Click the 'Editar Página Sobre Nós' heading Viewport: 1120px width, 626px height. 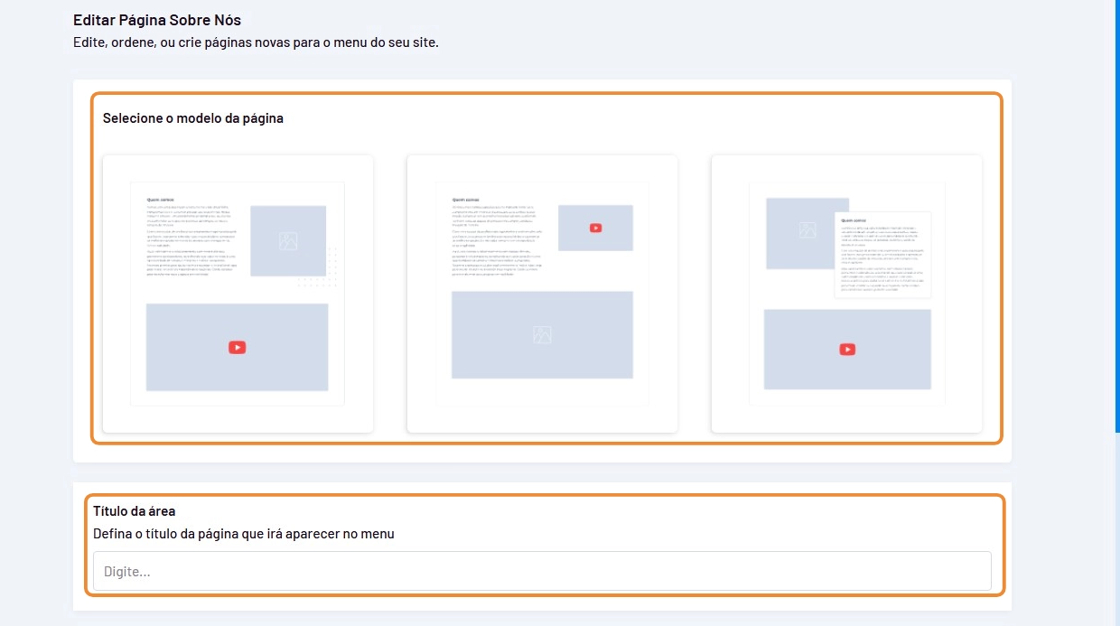157,20
